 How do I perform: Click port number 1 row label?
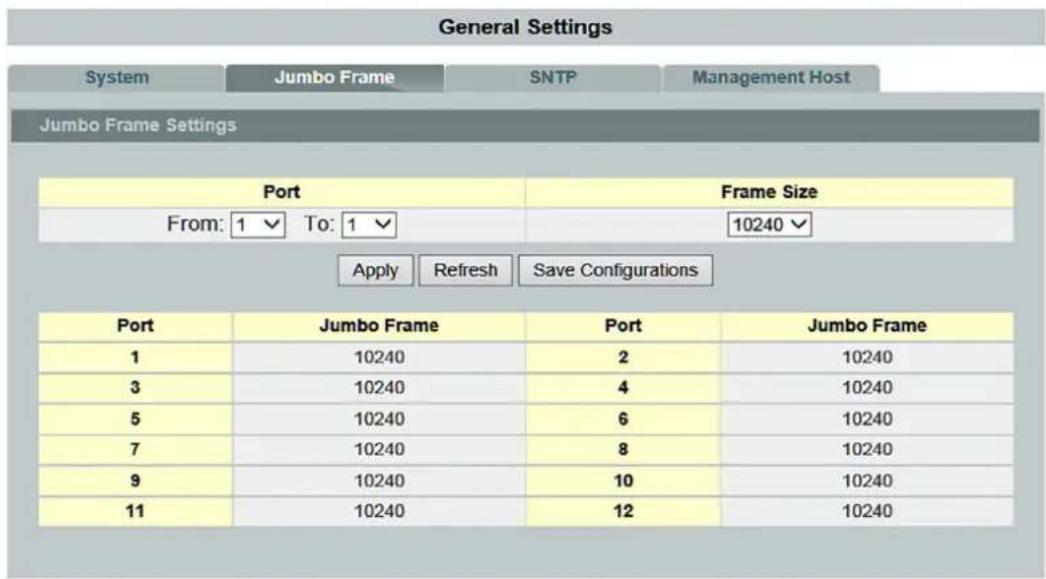(x=135, y=358)
